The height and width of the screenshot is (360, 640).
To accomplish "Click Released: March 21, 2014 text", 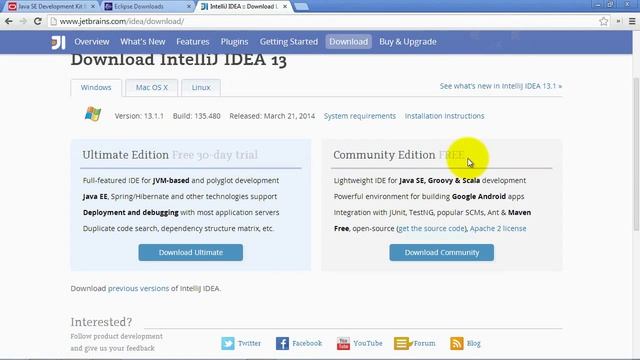I will (272, 116).
